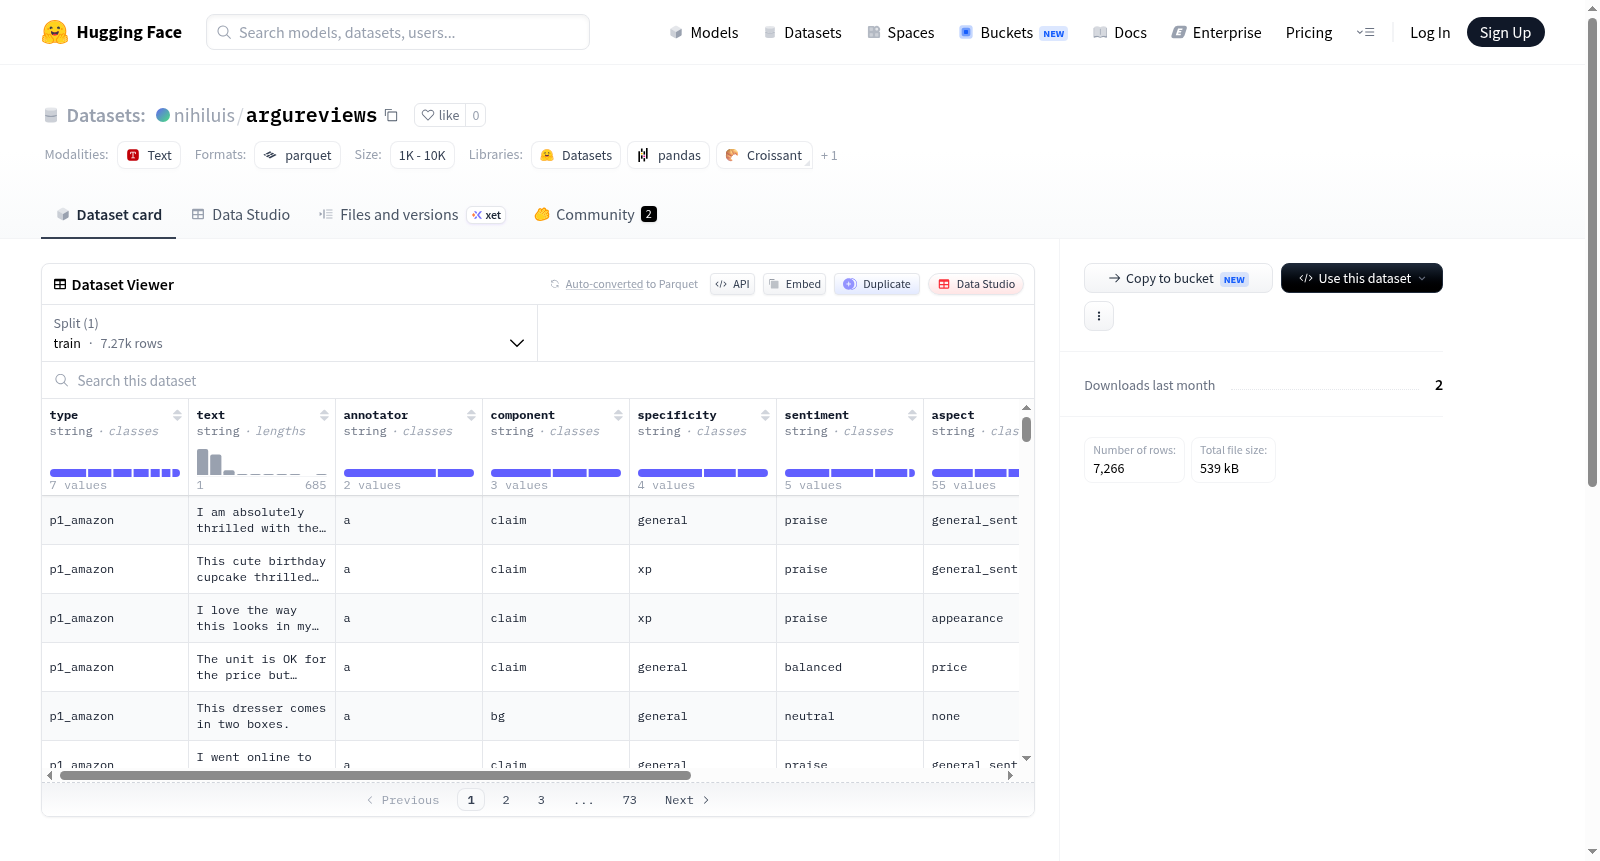Viewport: 1600px width, 861px height.
Task: Sort by the specificity column arrows
Action: [765, 415]
